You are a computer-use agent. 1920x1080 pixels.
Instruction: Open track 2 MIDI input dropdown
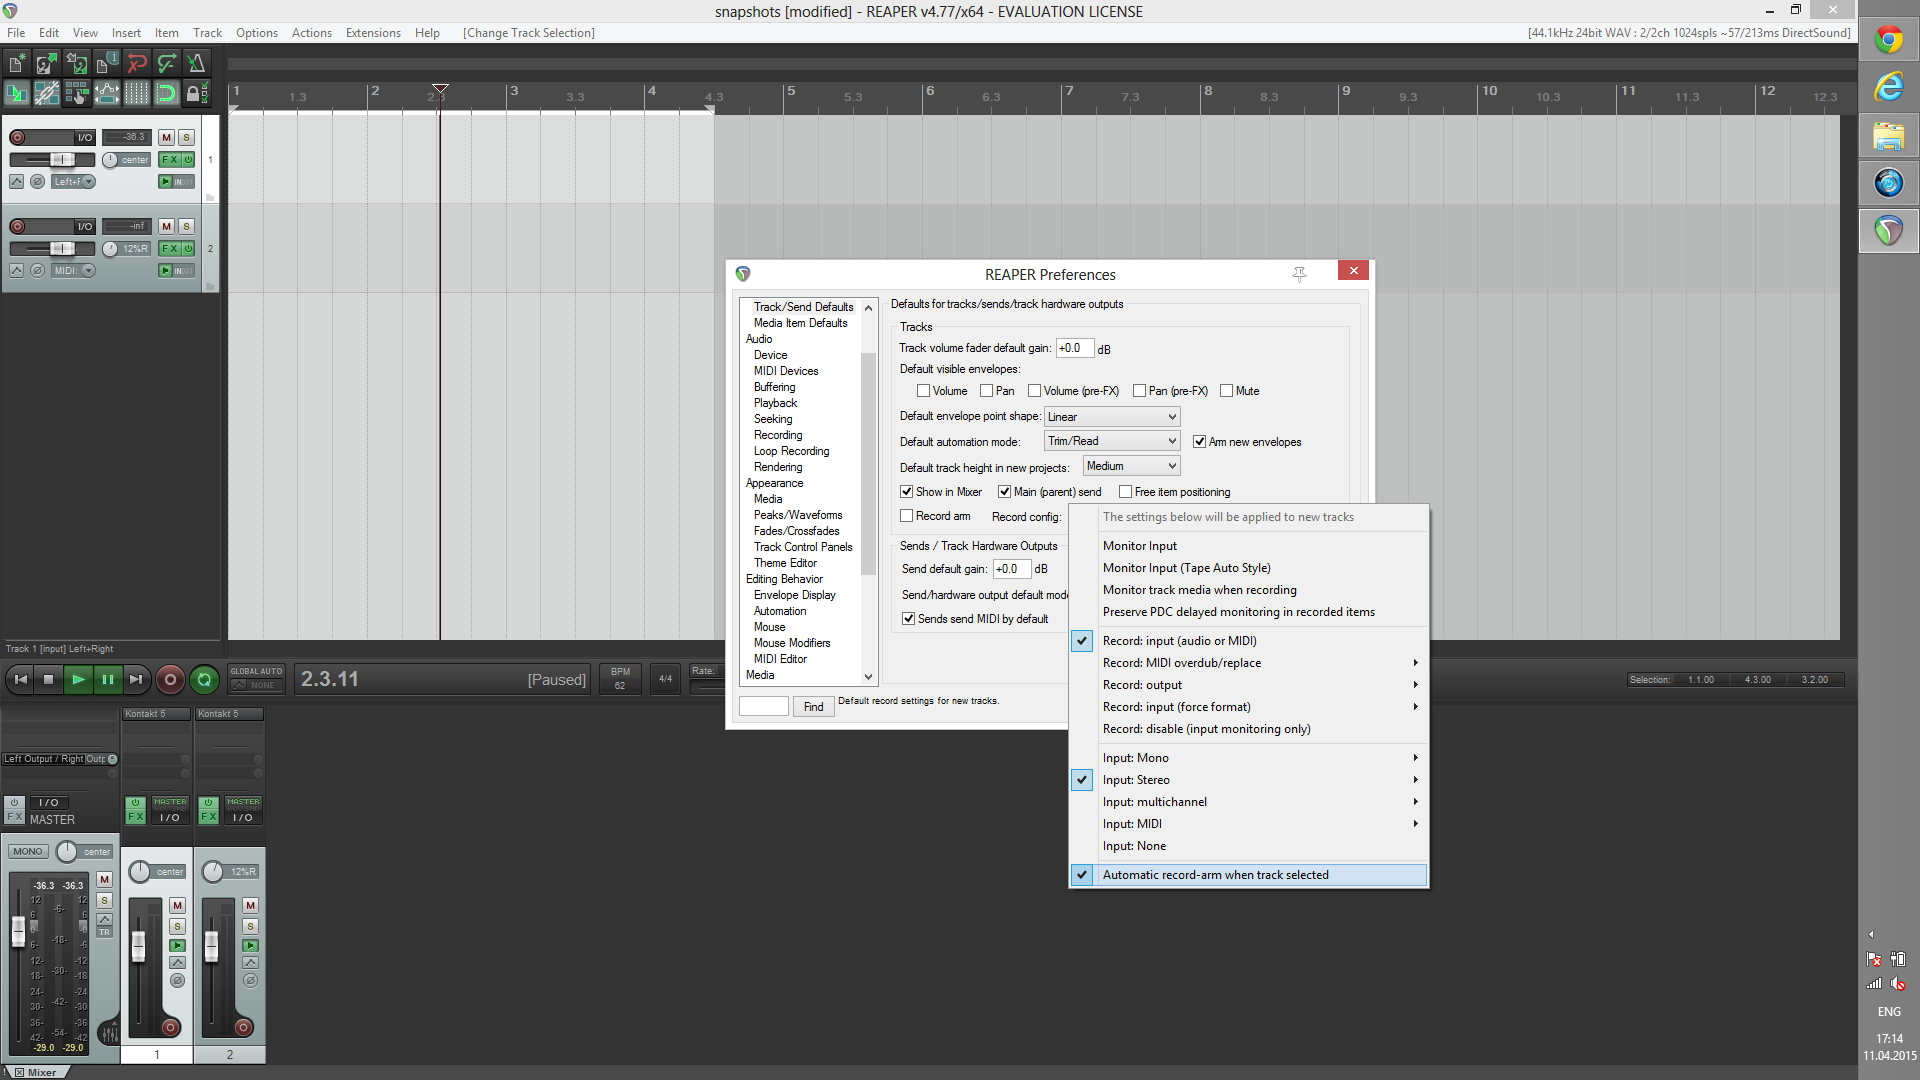74,271
